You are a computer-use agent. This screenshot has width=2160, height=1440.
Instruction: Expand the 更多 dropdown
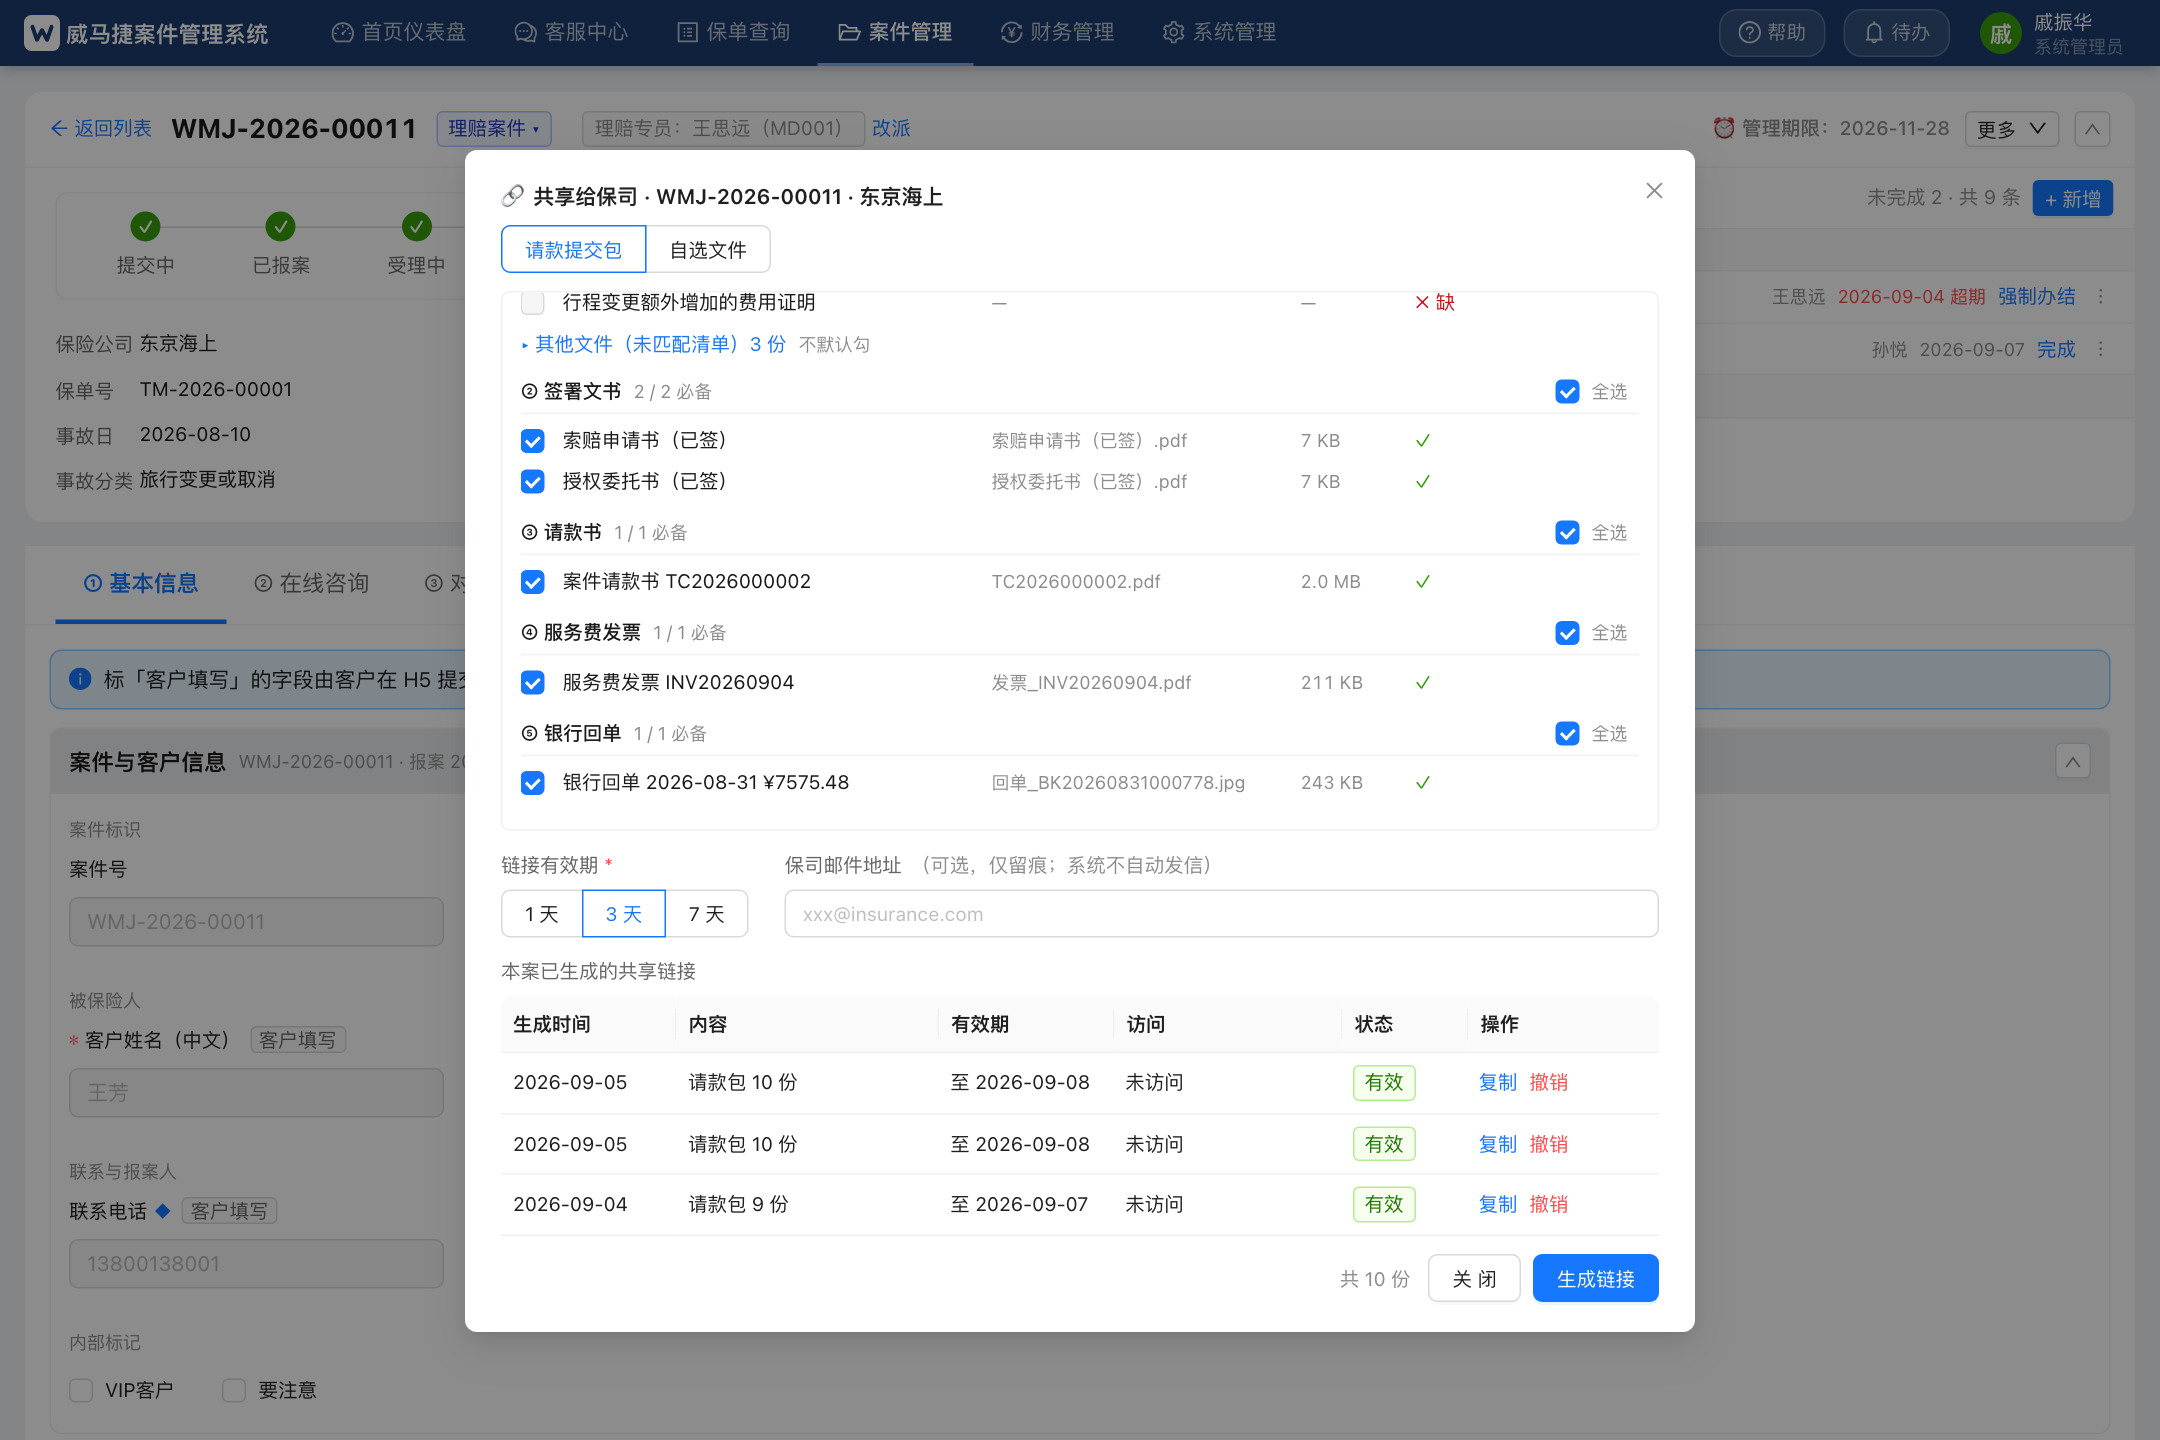tap(2012, 129)
